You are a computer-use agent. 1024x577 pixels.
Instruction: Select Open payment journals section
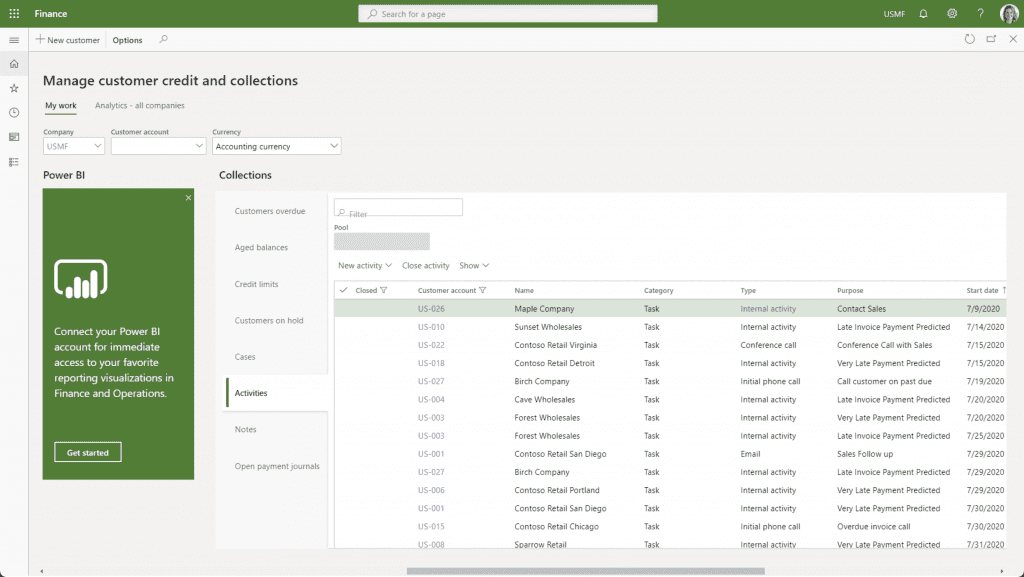(277, 466)
